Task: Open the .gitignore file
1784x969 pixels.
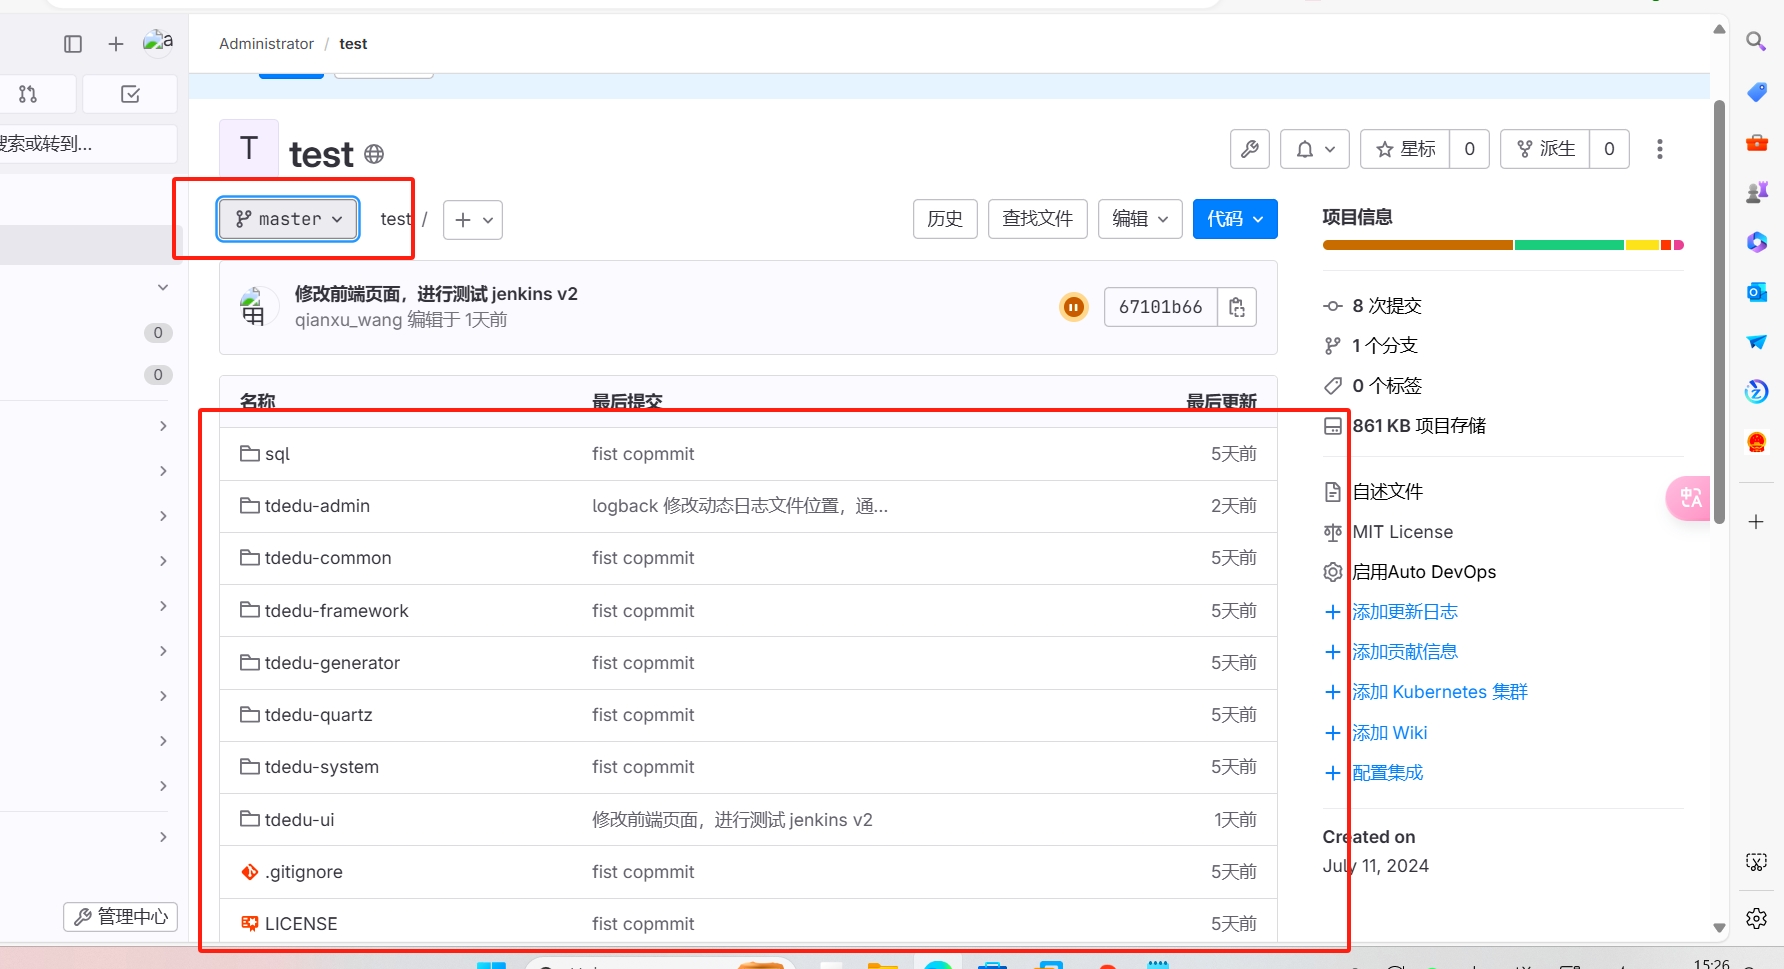Action: [303, 872]
